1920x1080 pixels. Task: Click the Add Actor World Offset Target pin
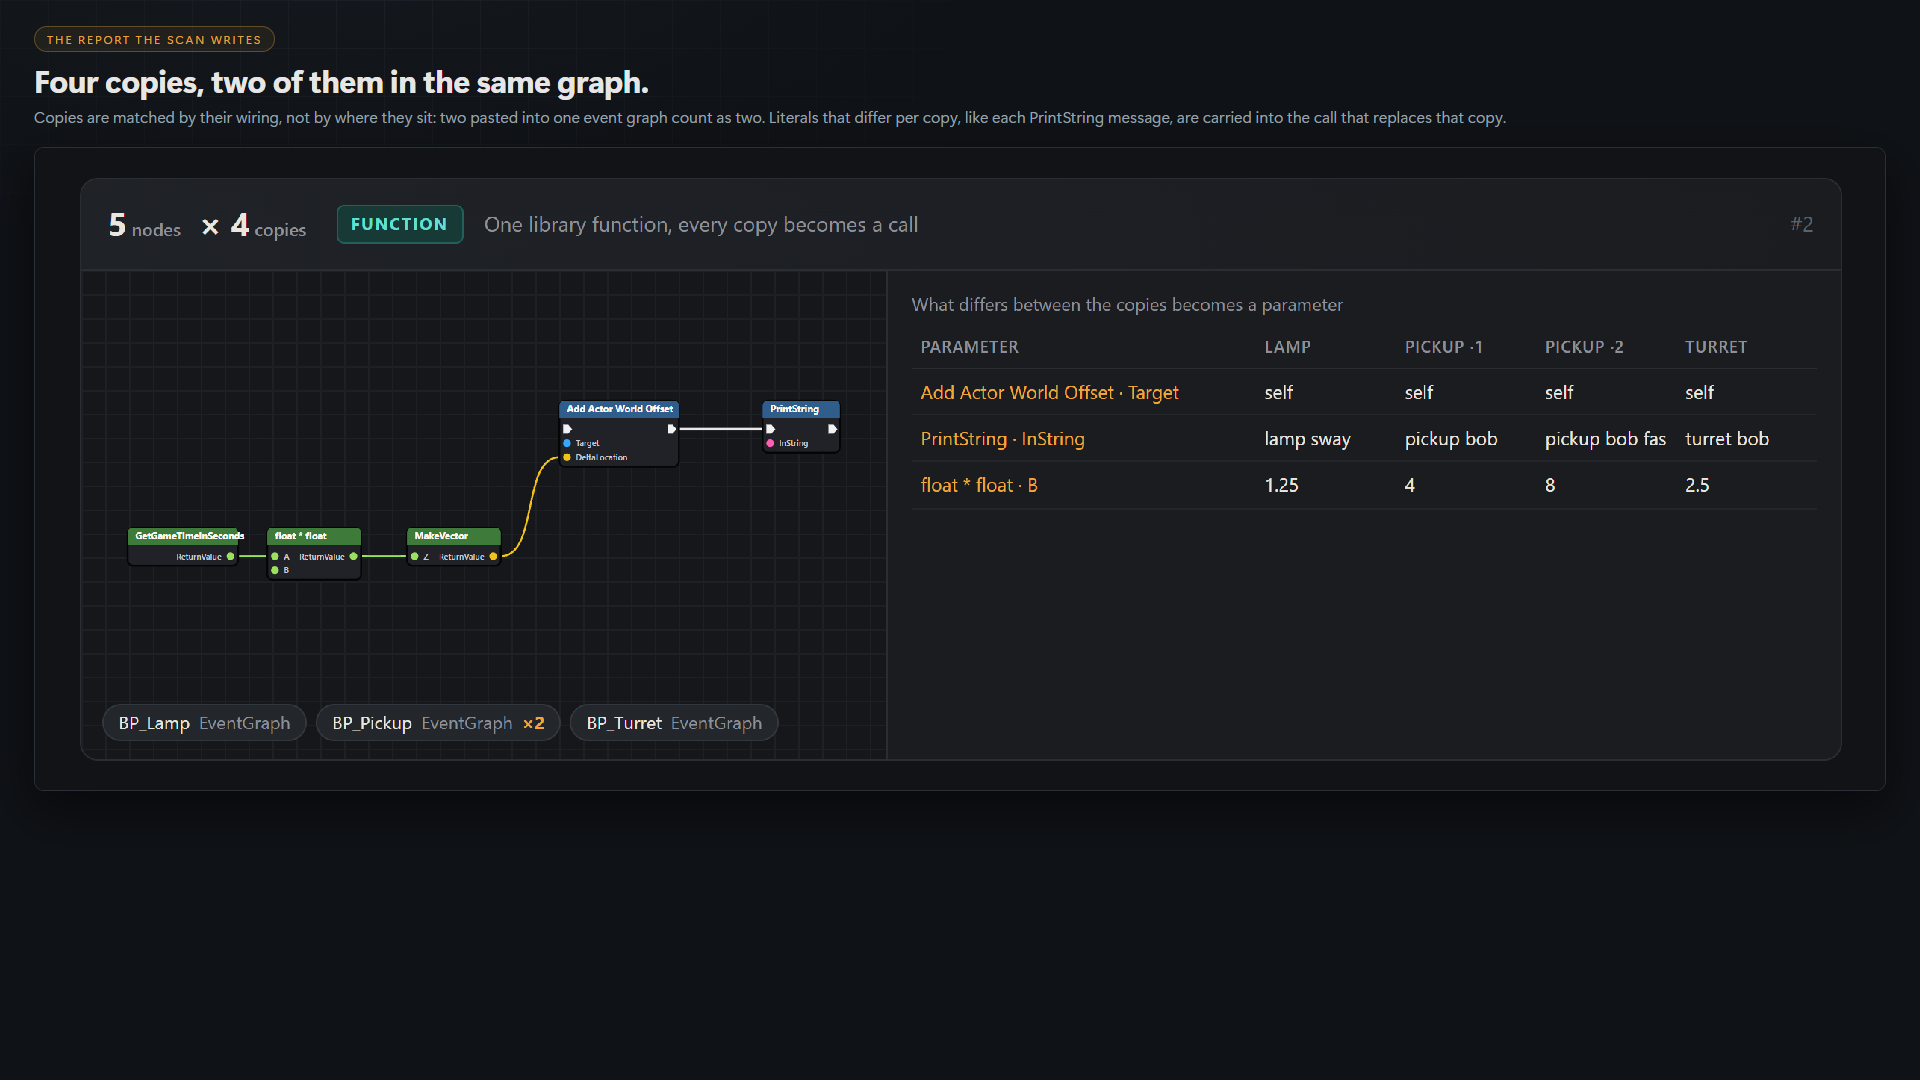567,443
